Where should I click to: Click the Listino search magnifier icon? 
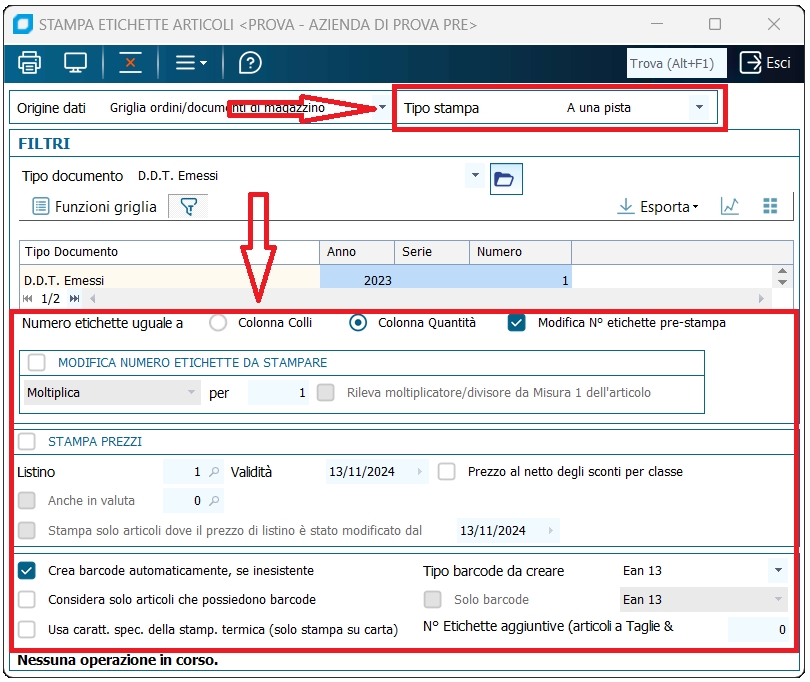coord(214,472)
